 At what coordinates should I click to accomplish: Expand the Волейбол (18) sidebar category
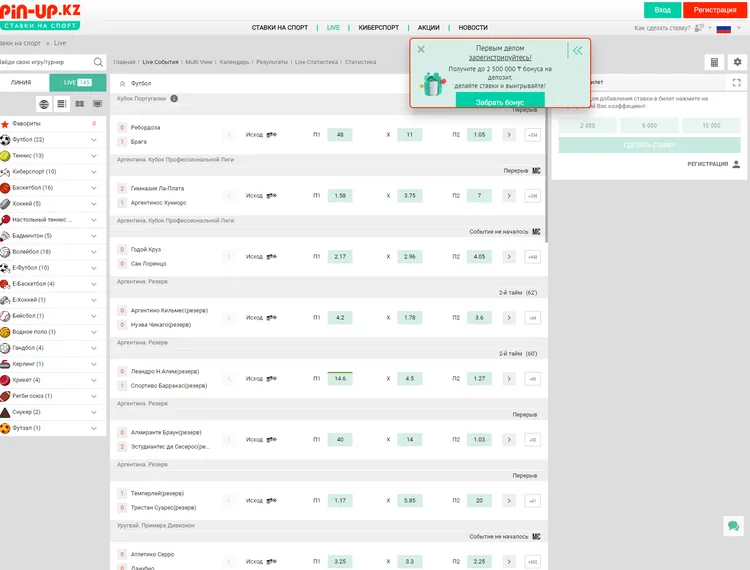pos(94,252)
